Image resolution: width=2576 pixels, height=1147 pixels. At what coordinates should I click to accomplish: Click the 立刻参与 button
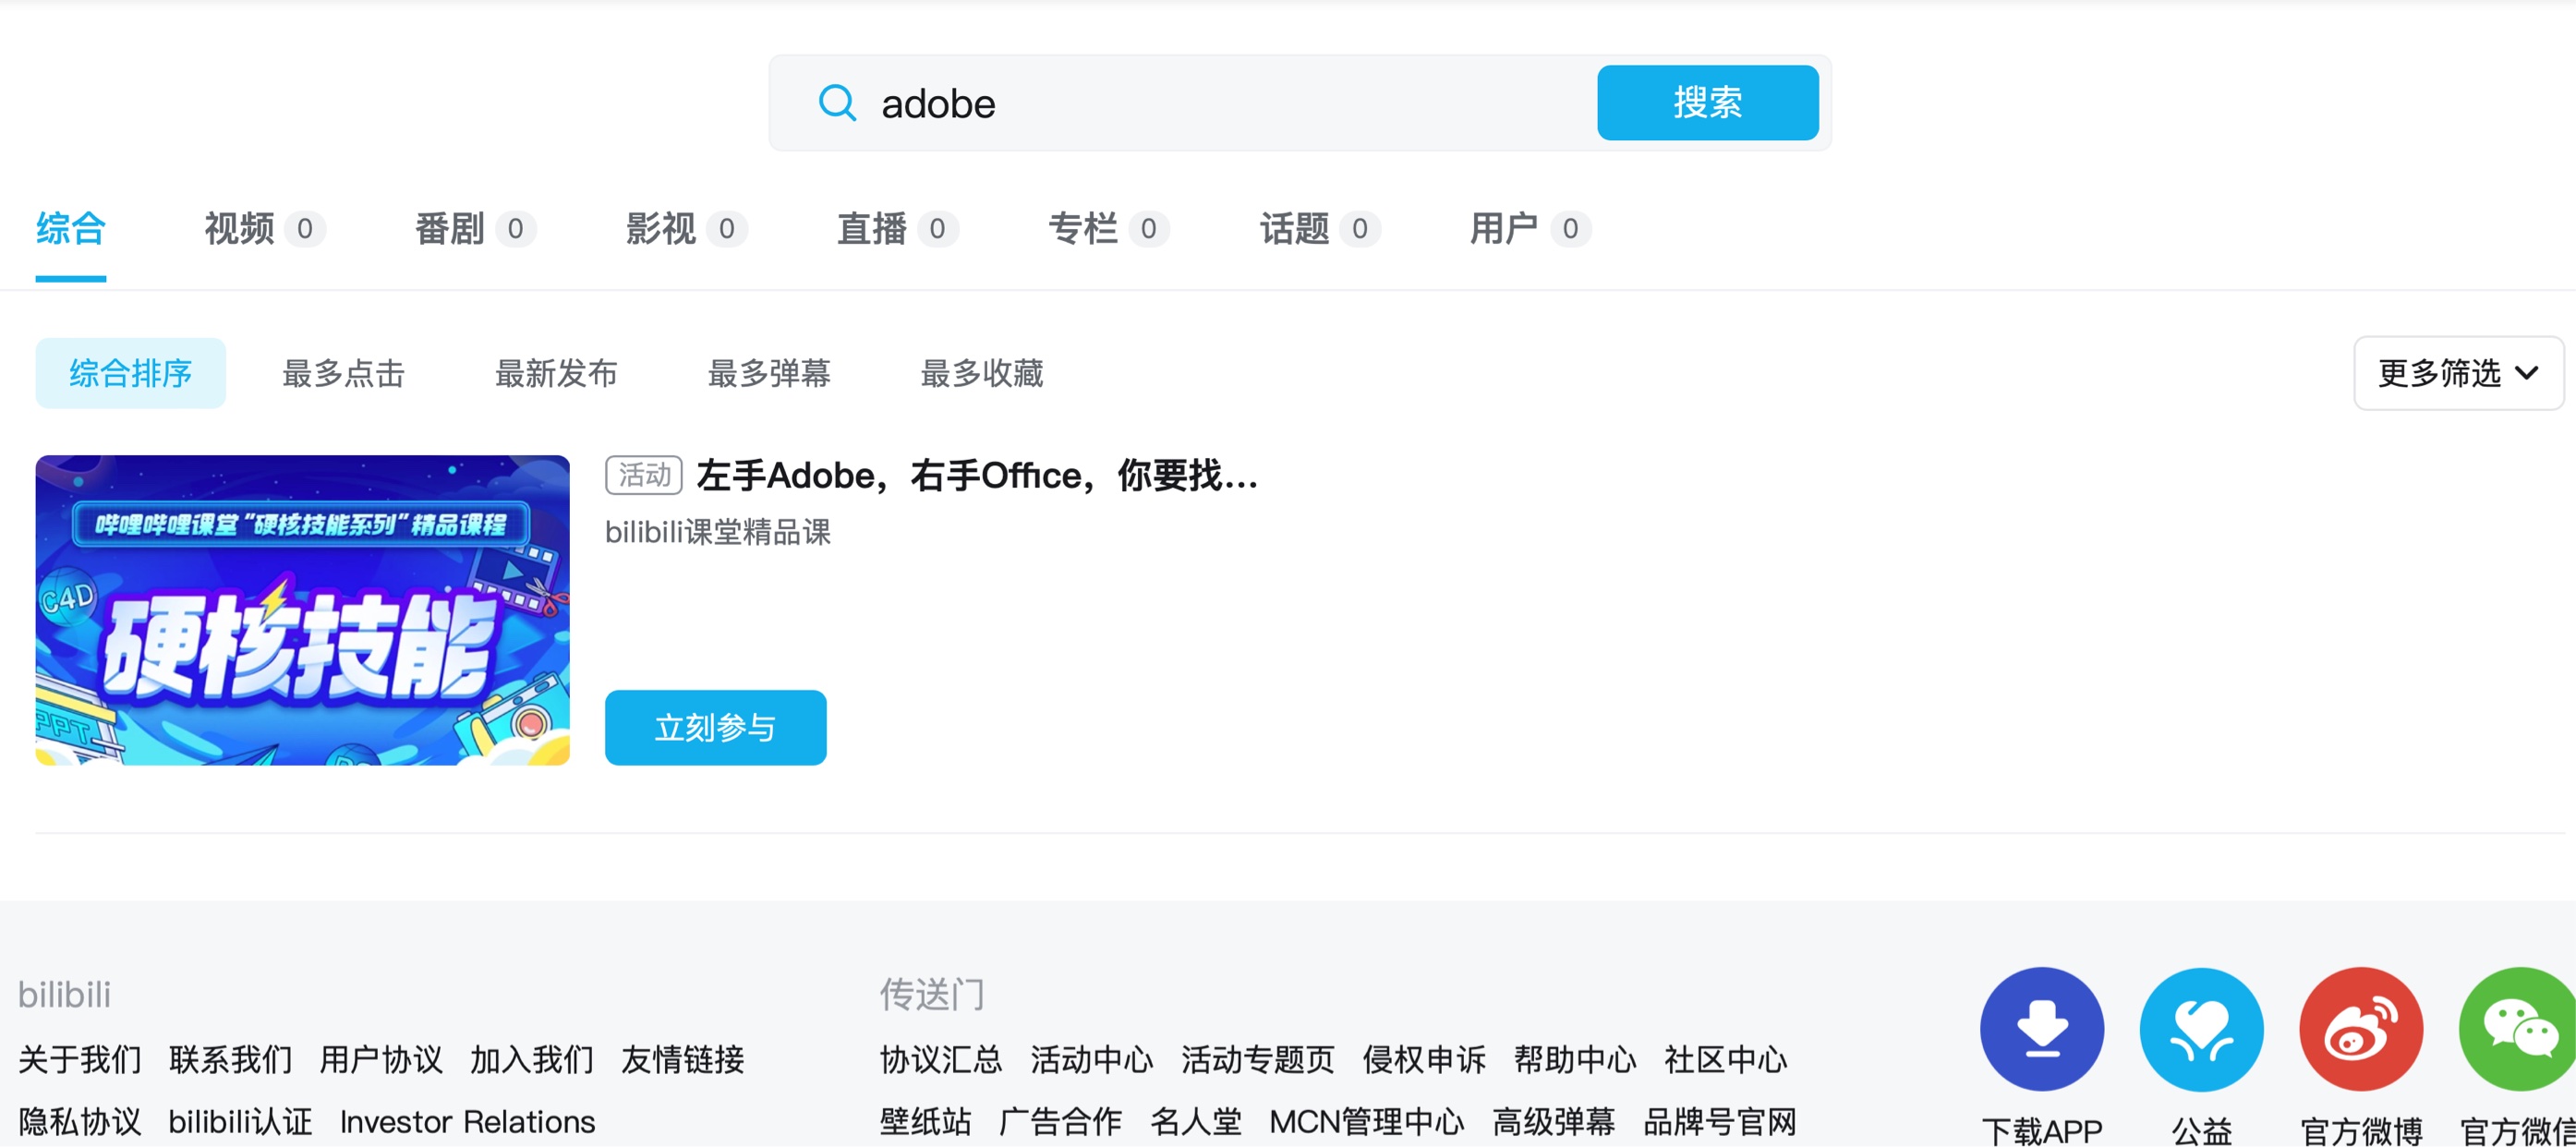pos(715,727)
